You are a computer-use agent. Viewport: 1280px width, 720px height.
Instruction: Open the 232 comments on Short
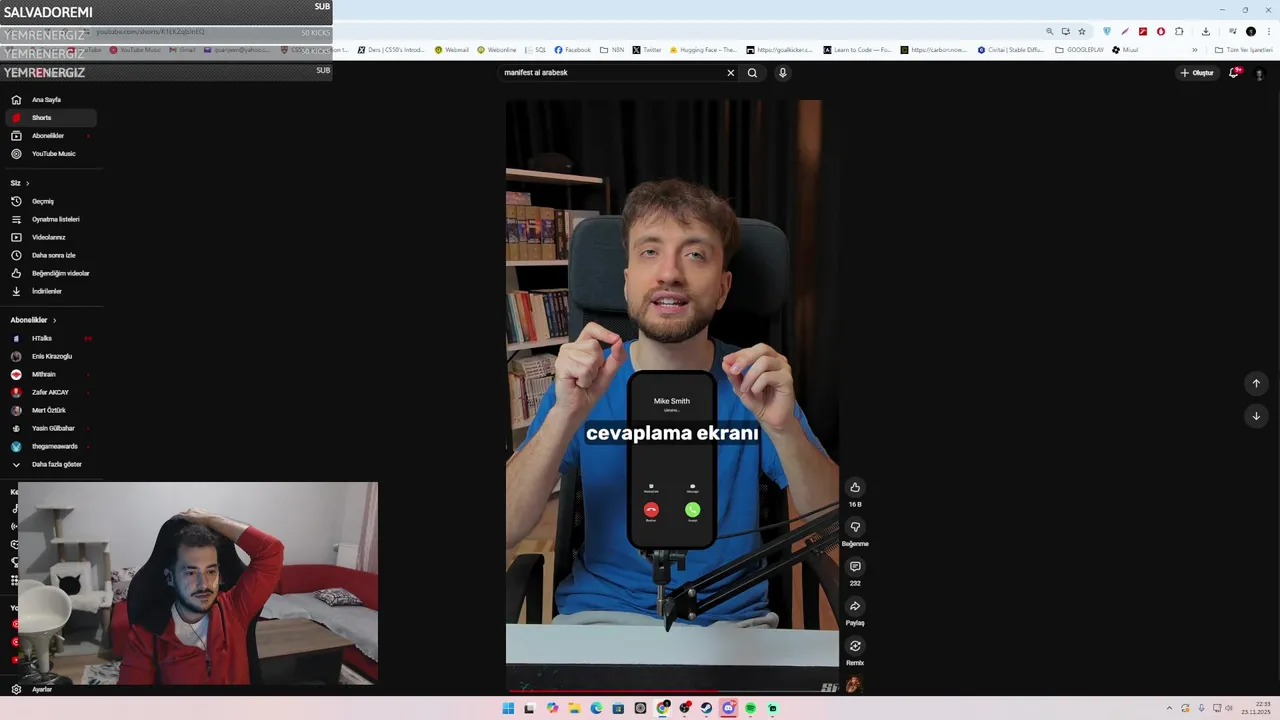tap(855, 567)
